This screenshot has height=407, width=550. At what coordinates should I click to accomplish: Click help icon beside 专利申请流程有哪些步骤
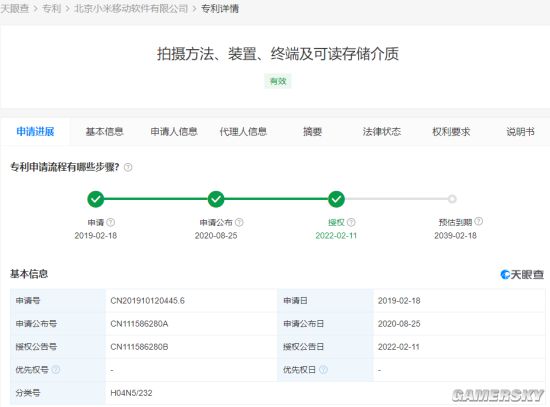[128, 167]
